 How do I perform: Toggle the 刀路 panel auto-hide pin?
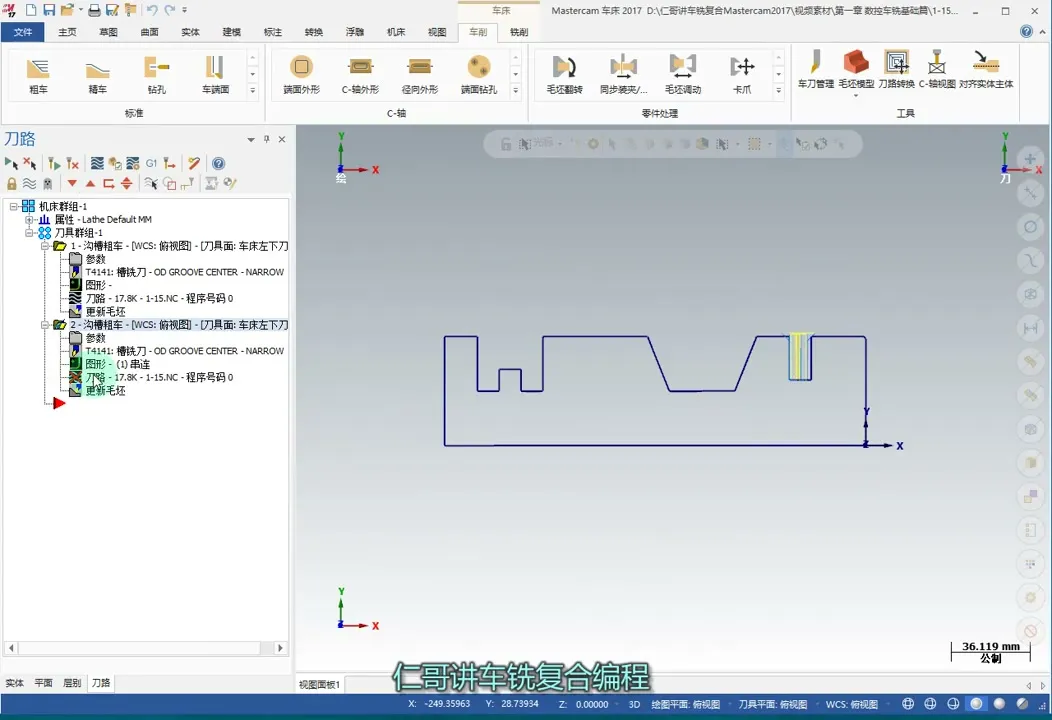pyautogui.click(x=266, y=139)
